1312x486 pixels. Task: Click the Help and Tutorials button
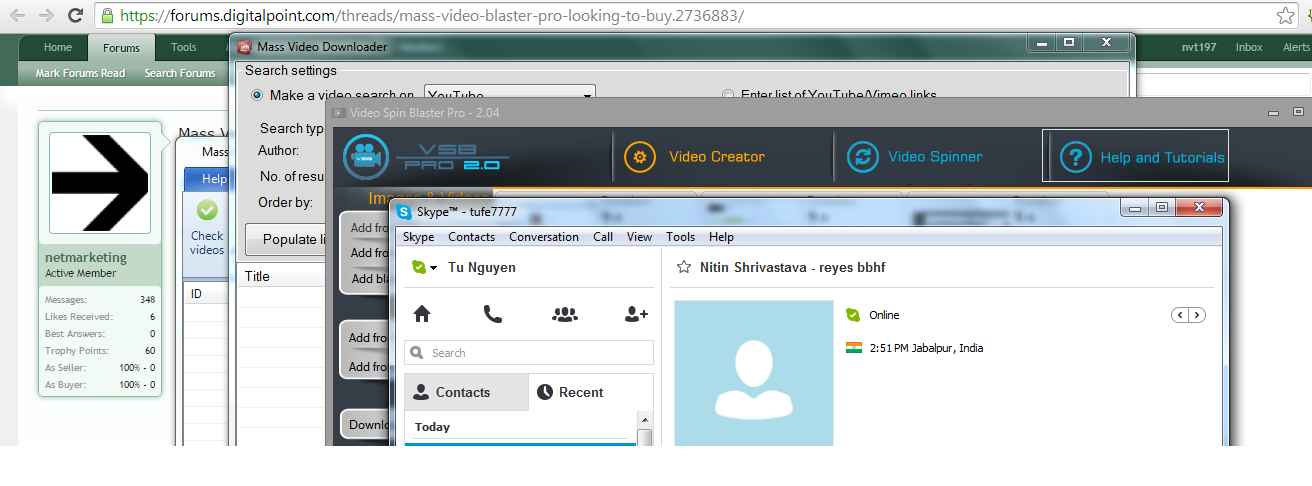(1135, 157)
